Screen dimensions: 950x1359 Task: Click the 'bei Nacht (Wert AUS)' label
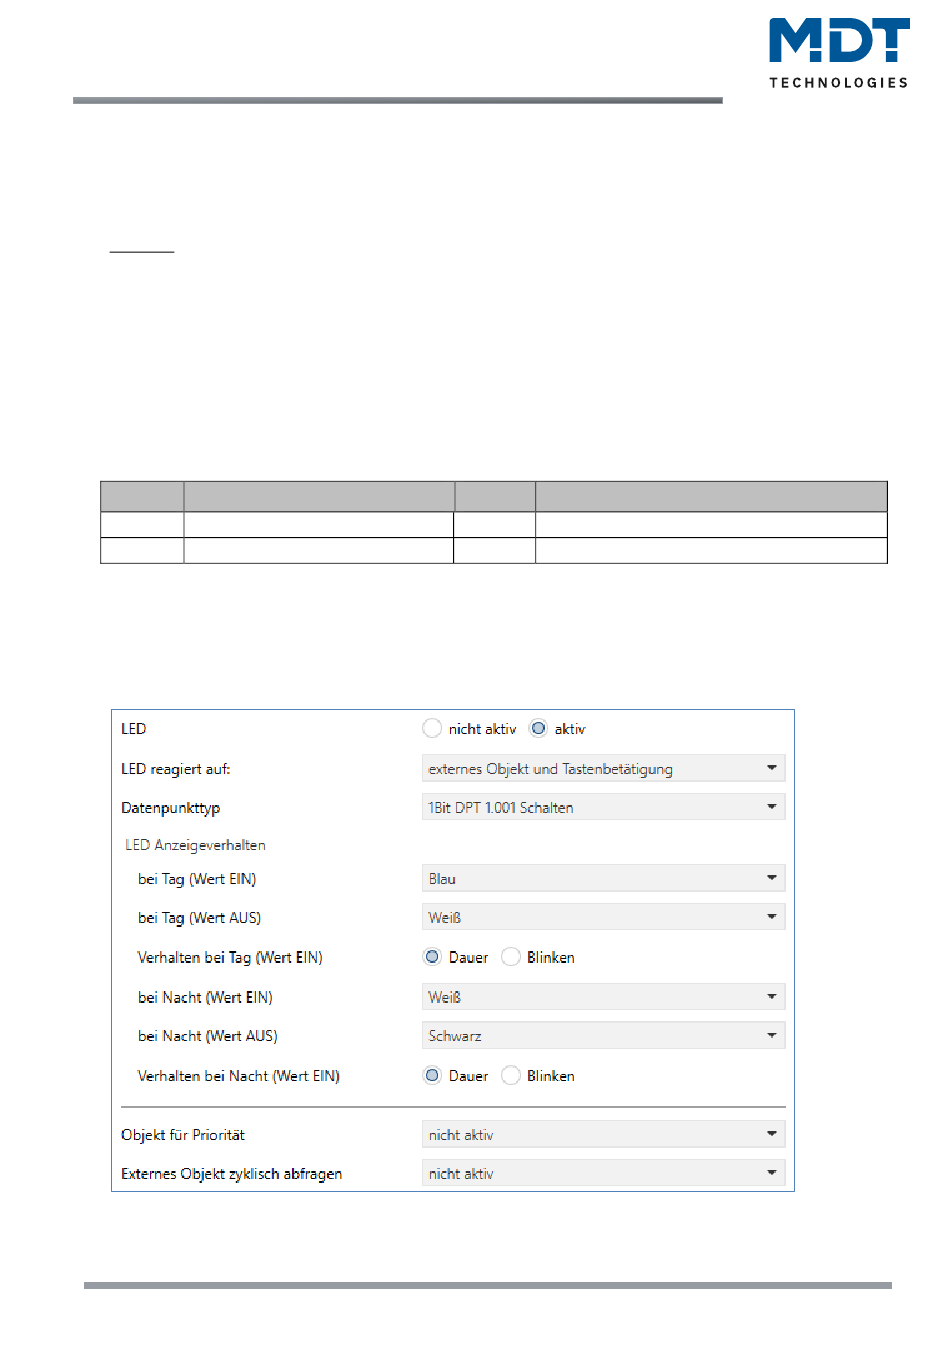click(208, 1036)
